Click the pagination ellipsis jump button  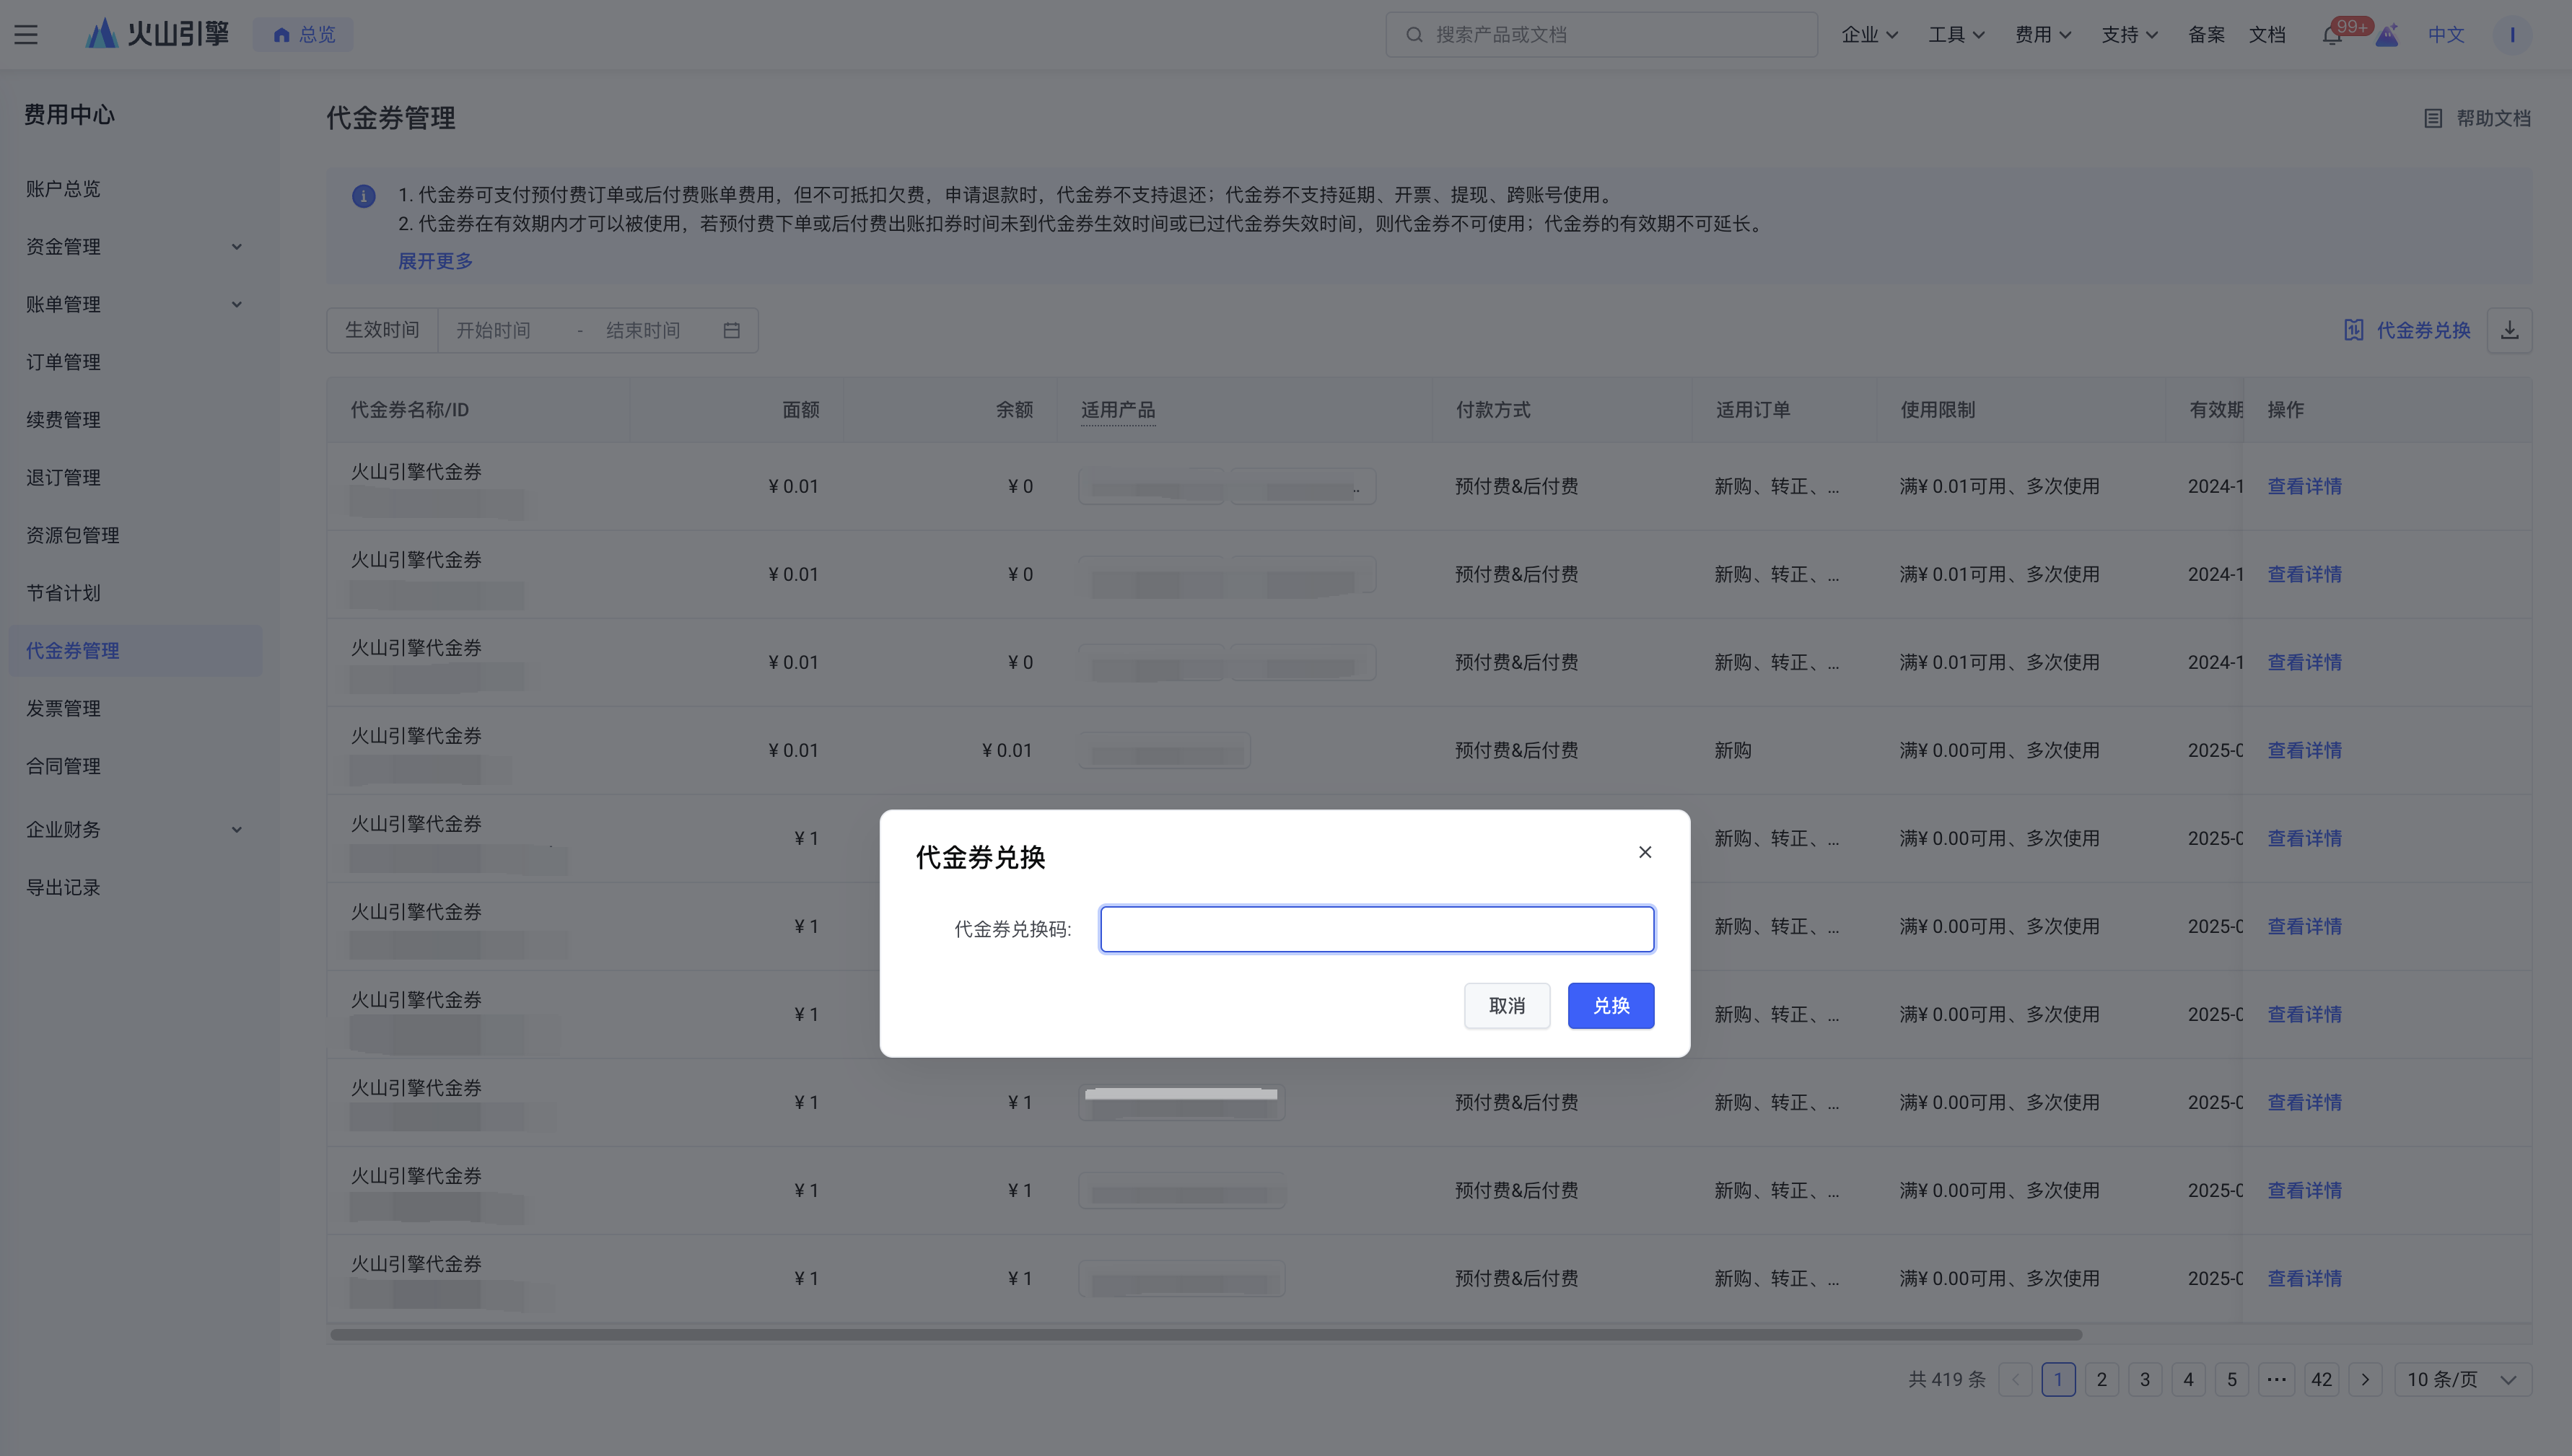[2276, 1379]
